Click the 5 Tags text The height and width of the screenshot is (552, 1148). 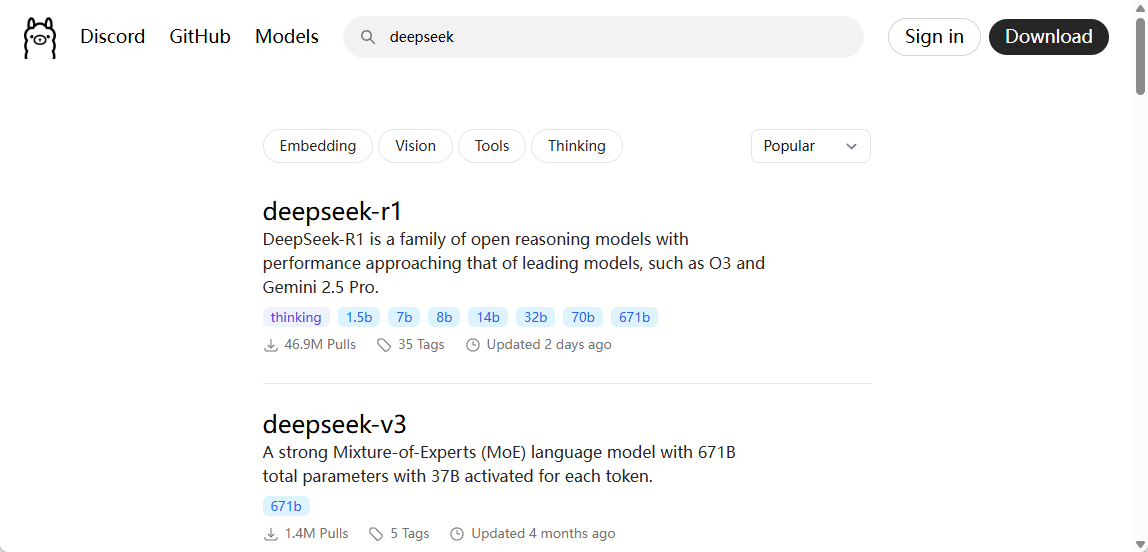(410, 534)
